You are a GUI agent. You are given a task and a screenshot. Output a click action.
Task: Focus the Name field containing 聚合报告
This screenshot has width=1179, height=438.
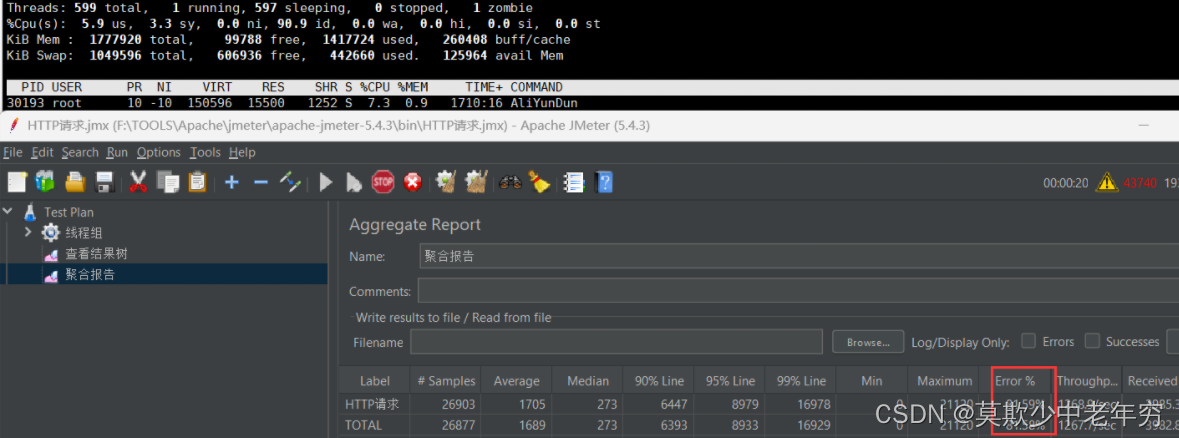[x=799, y=256]
